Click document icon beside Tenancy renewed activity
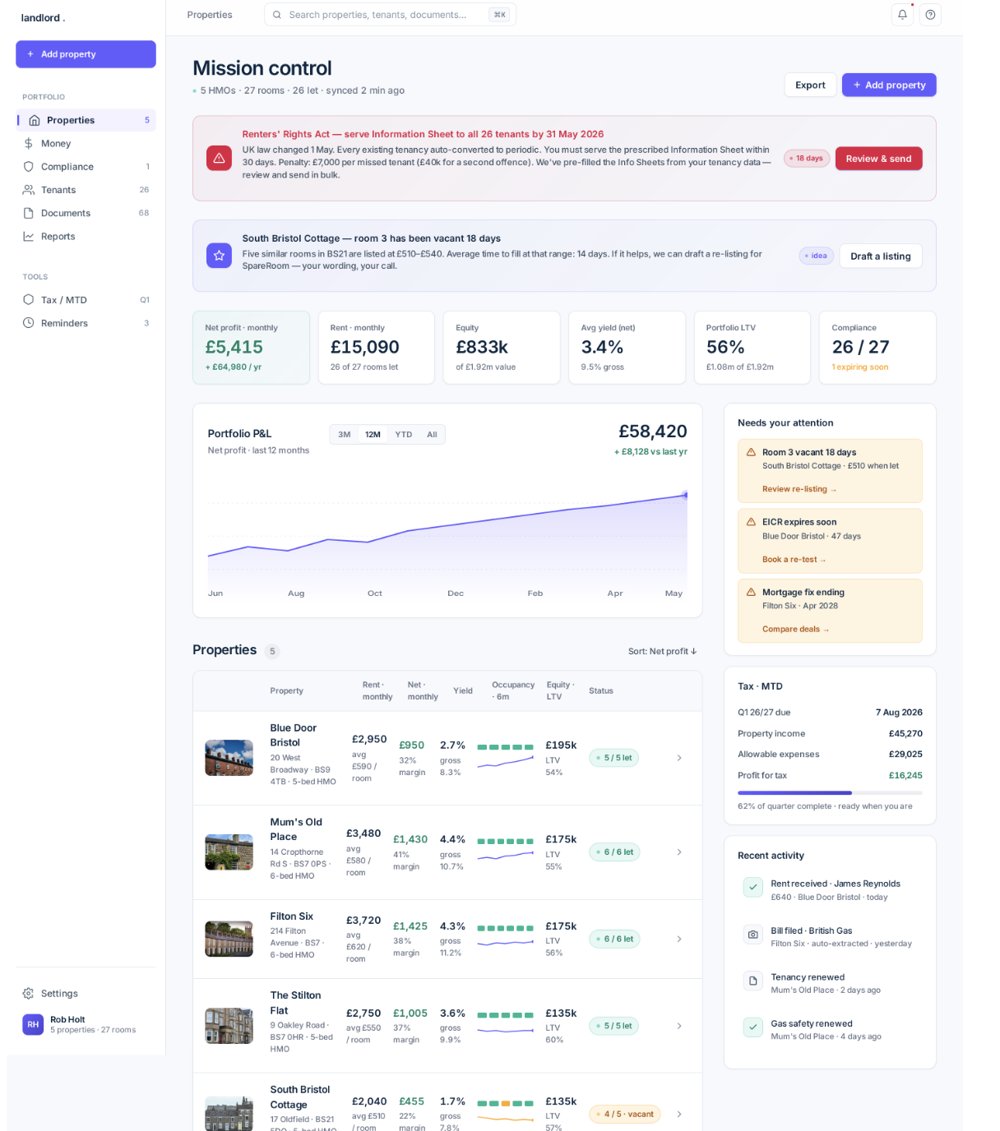The image size is (1000, 1131). (x=753, y=981)
